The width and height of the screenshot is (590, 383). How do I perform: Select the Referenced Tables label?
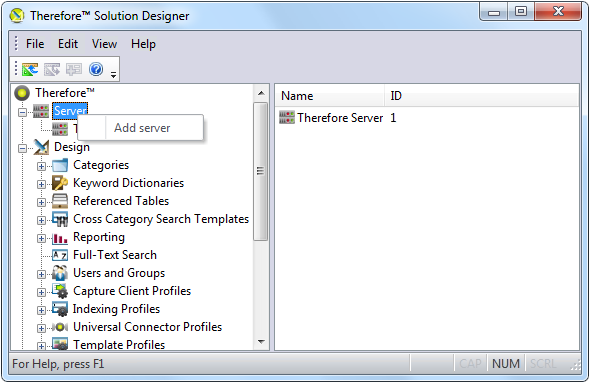click(x=121, y=201)
